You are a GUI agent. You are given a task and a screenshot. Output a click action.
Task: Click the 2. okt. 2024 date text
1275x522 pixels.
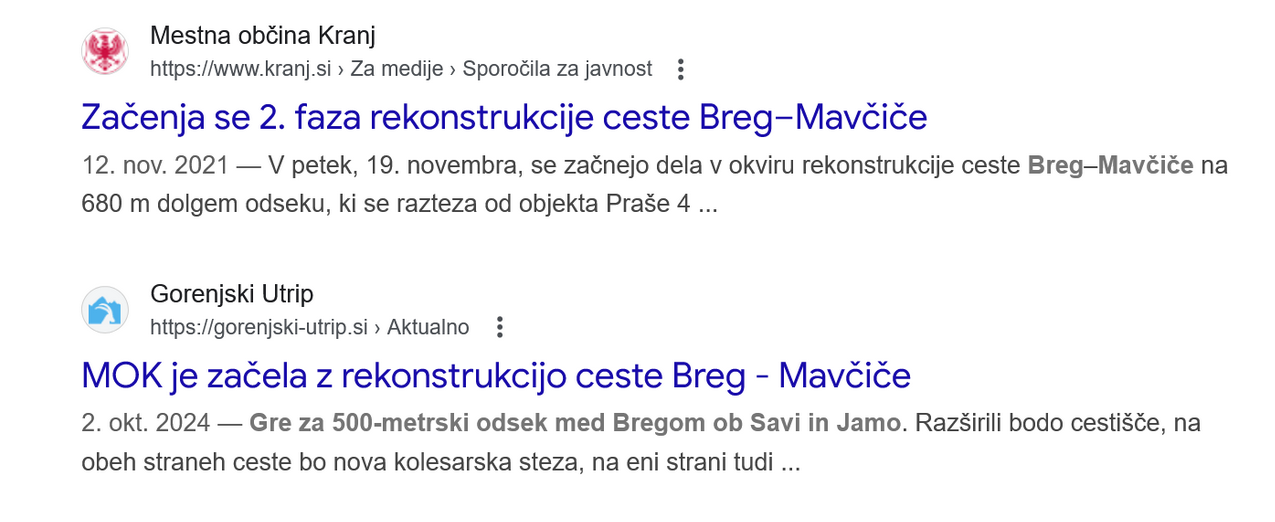tap(146, 423)
